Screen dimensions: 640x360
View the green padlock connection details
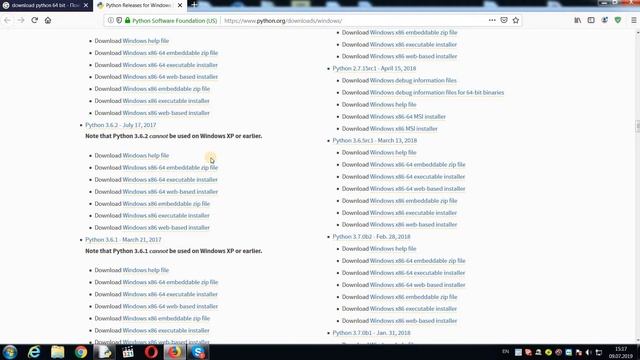tap(127, 20)
